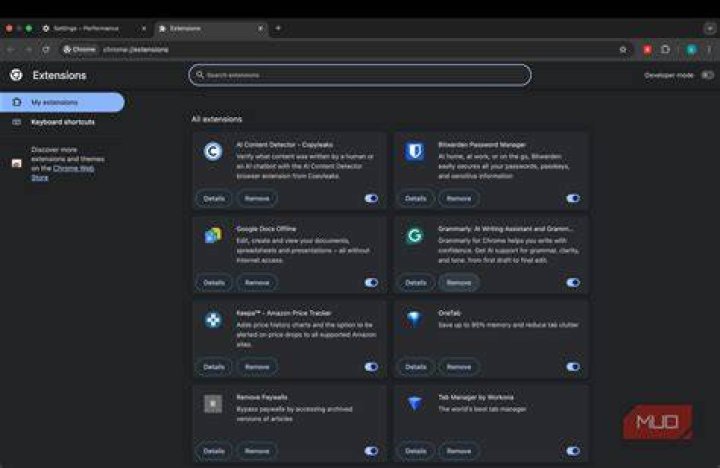Viewport: 720px width, 468px height.
Task: Switch to Settings - Performance tab
Action: [x=94, y=28]
